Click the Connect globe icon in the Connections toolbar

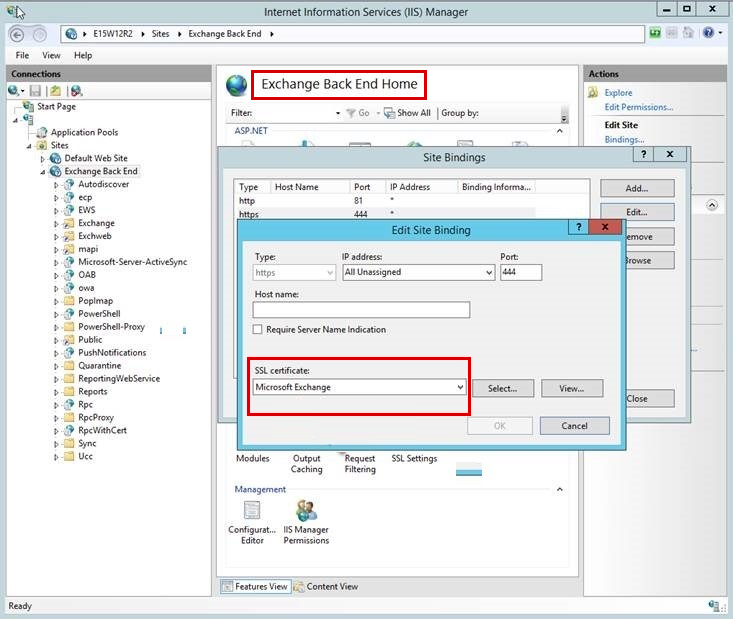14,91
